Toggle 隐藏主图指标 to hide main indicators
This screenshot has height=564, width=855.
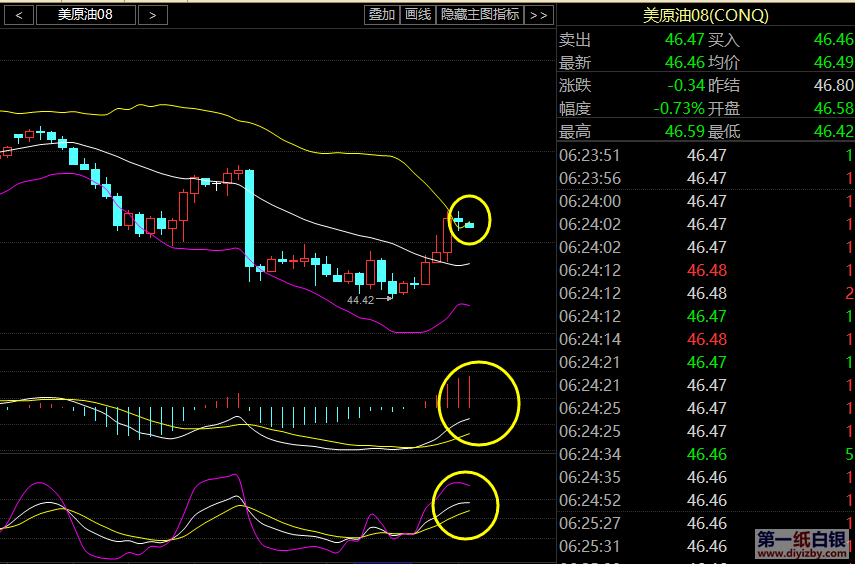480,14
